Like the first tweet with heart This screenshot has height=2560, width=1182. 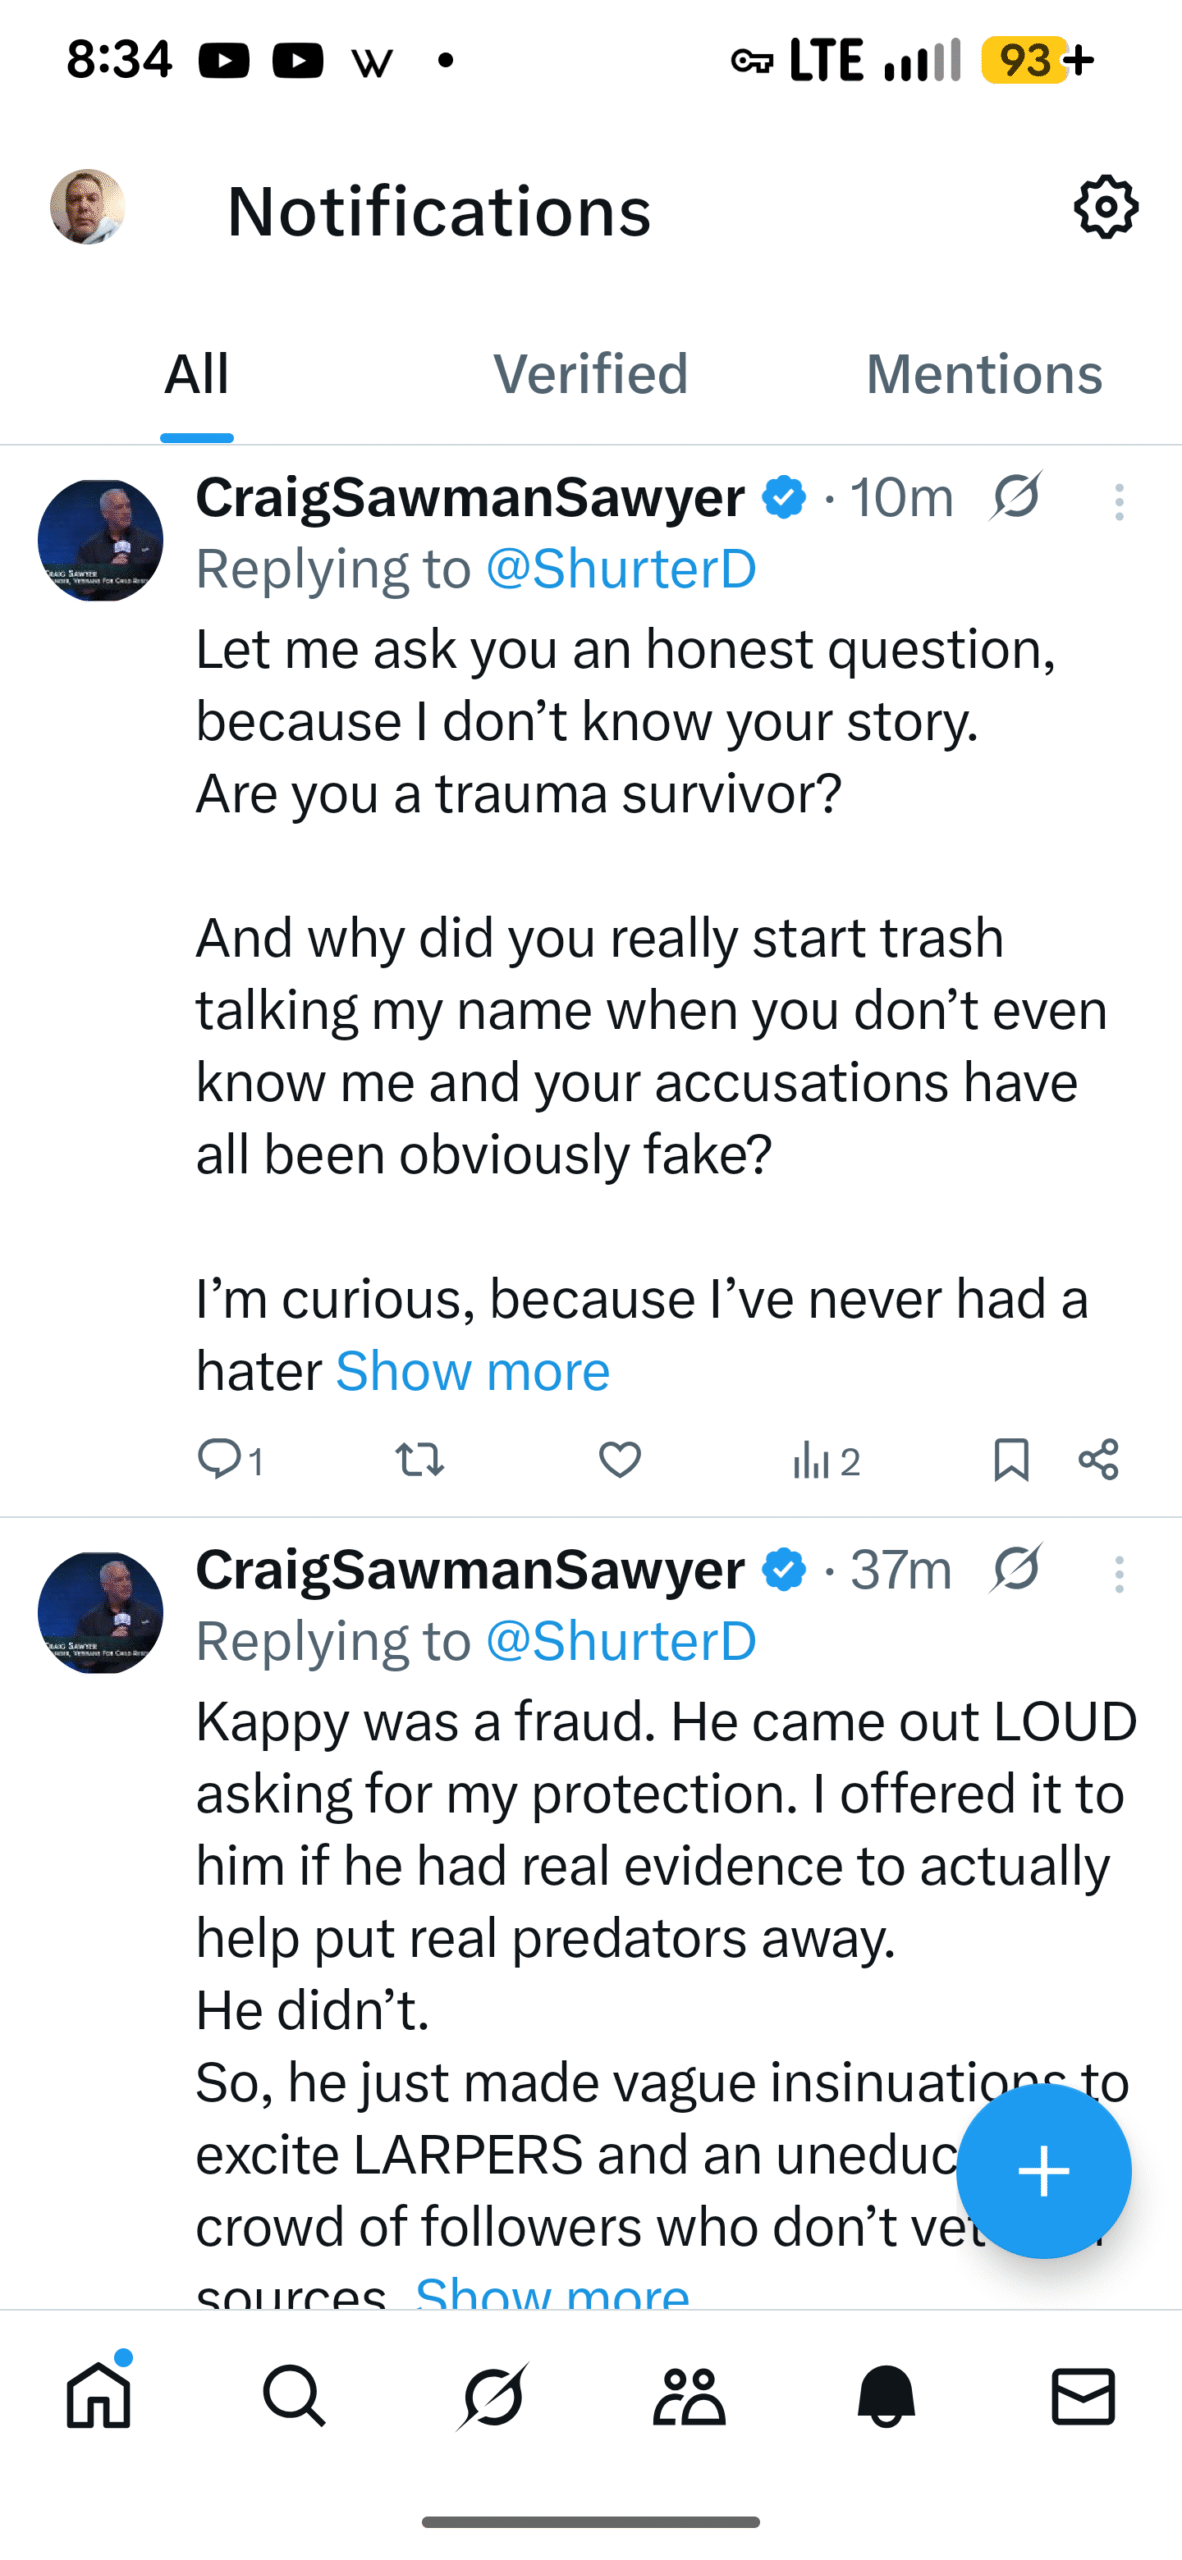point(620,1459)
